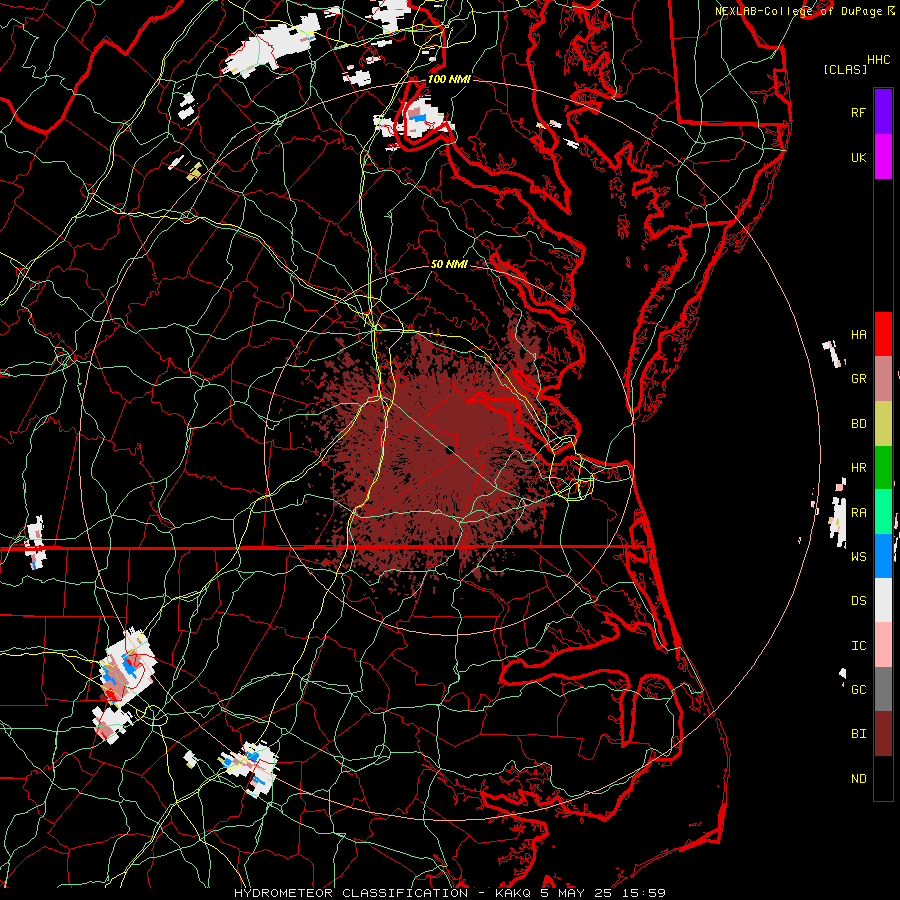900x900 pixels.
Task: Click the RA legend label
Action: point(859,513)
